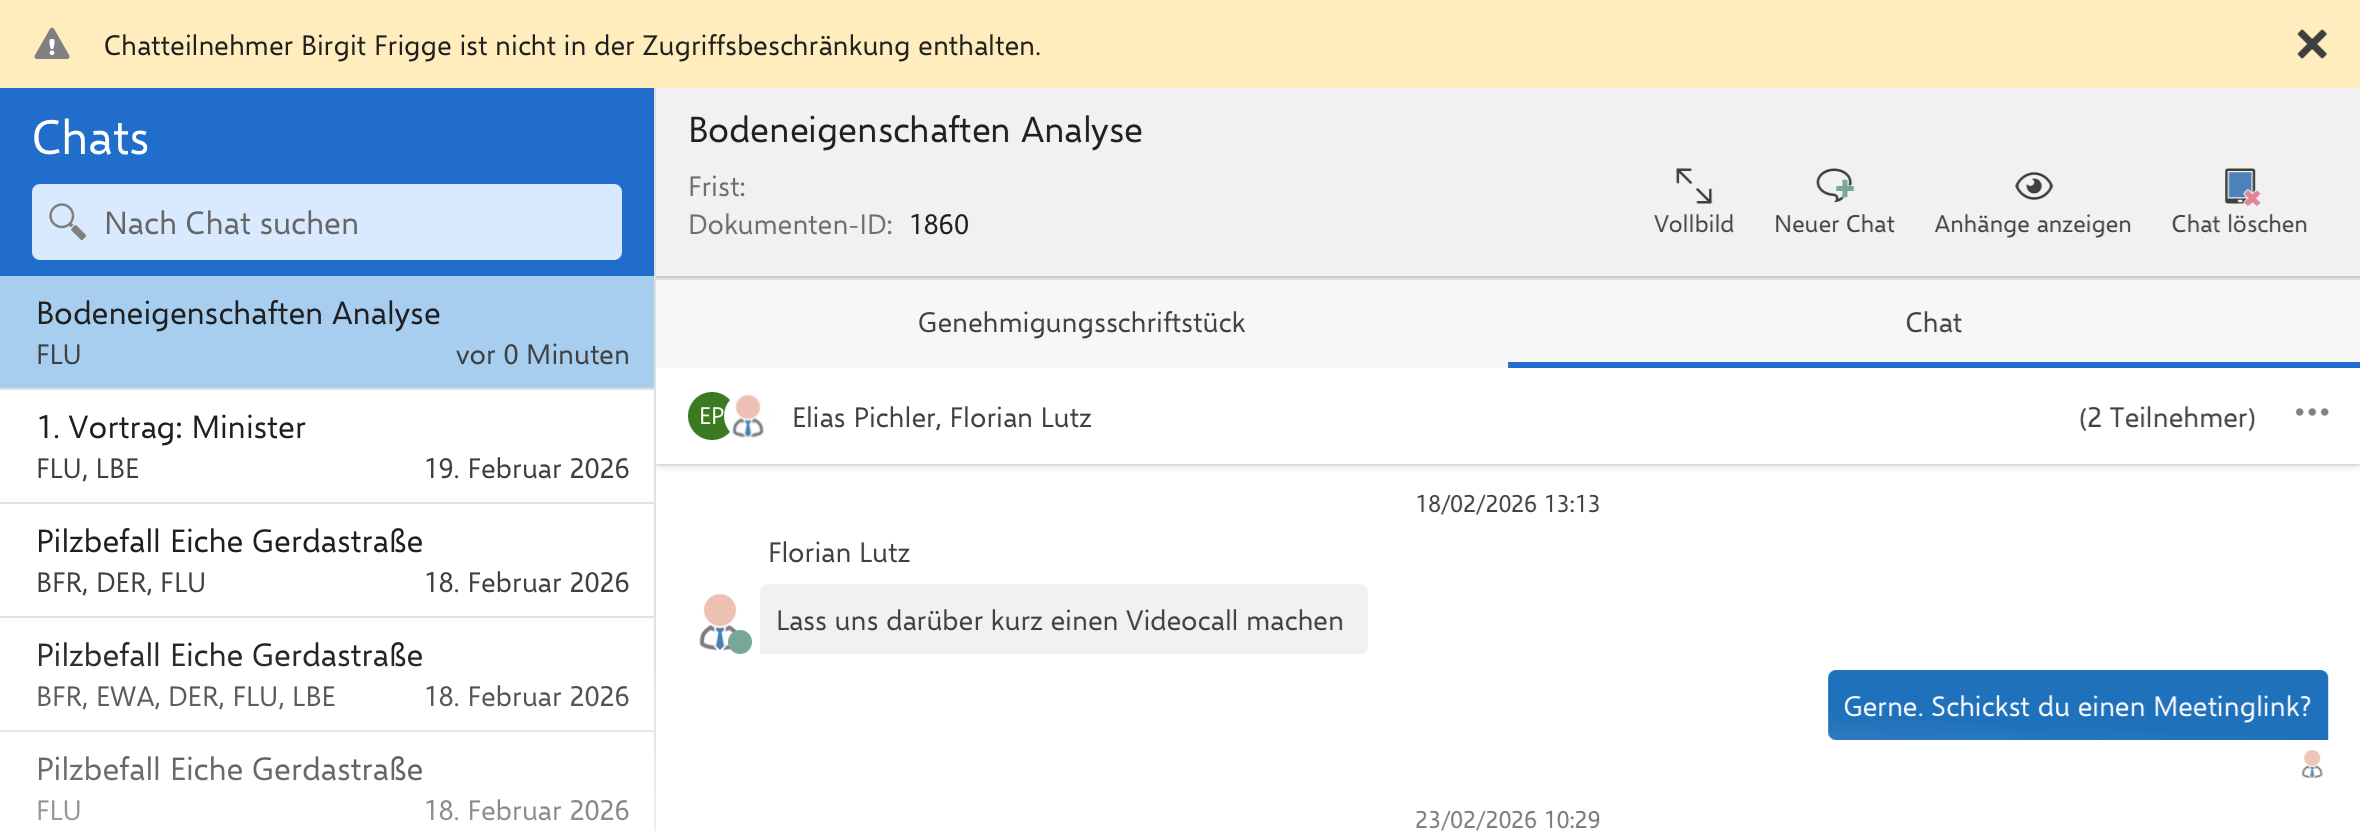Click the message 'Lass uns darüber kurz einen Videocall machen'
Viewport: 2360px width, 831px height.
[x=1063, y=620]
